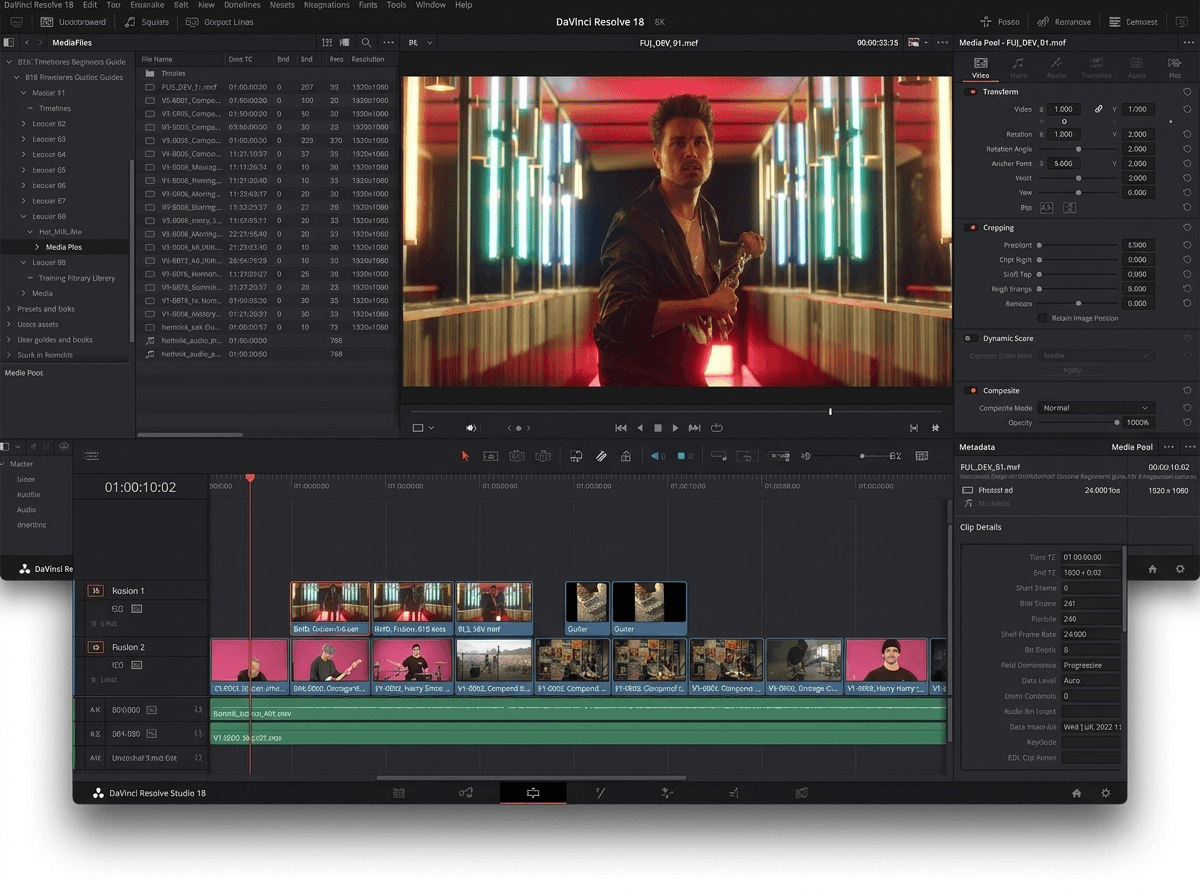
Task: Click the Cemoest button in the top-right toolbar
Action: point(1134,22)
